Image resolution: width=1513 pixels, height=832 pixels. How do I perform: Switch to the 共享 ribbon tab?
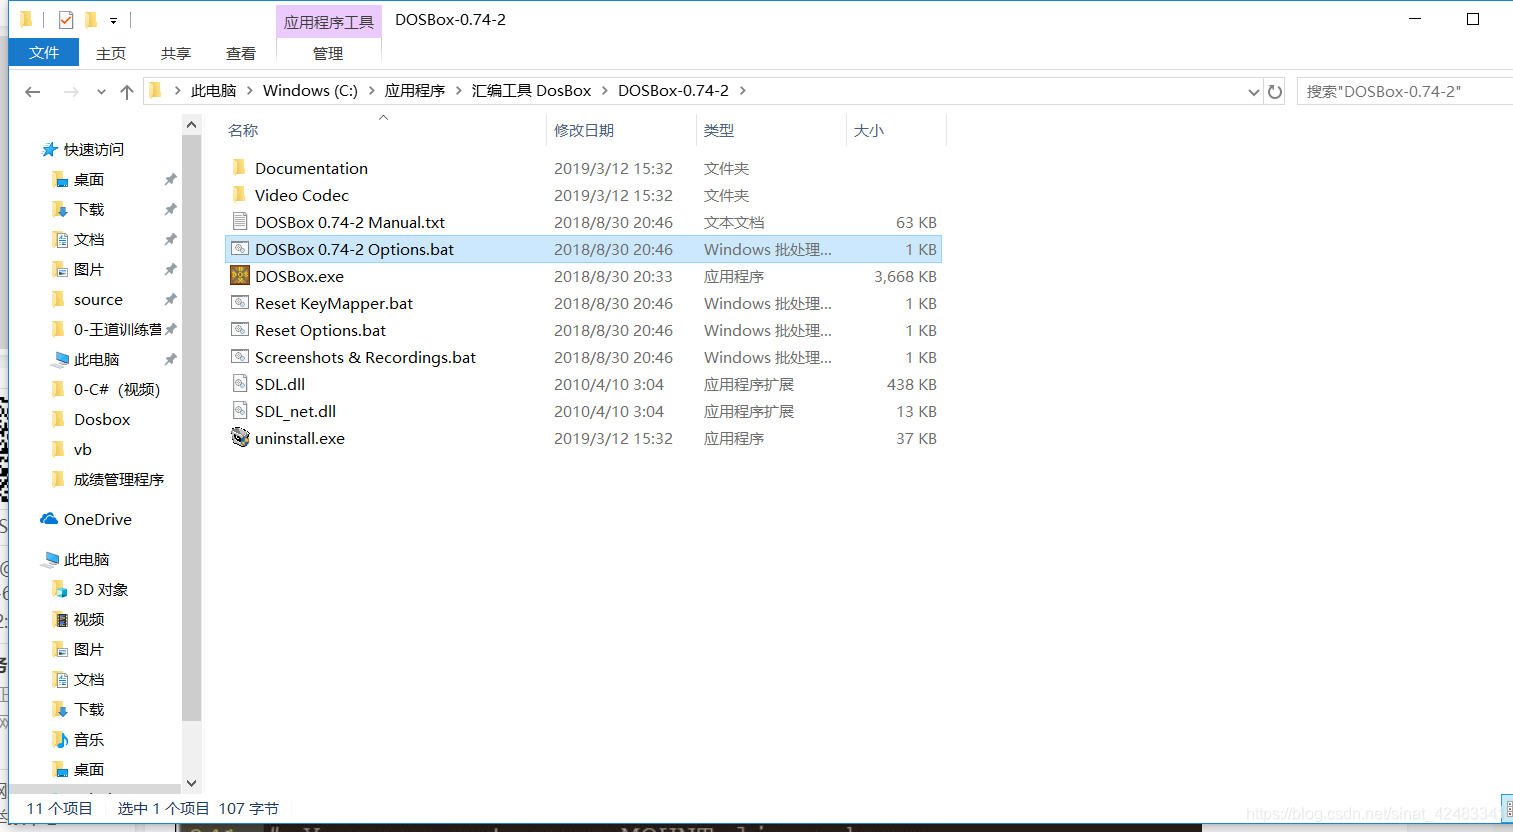click(x=176, y=54)
